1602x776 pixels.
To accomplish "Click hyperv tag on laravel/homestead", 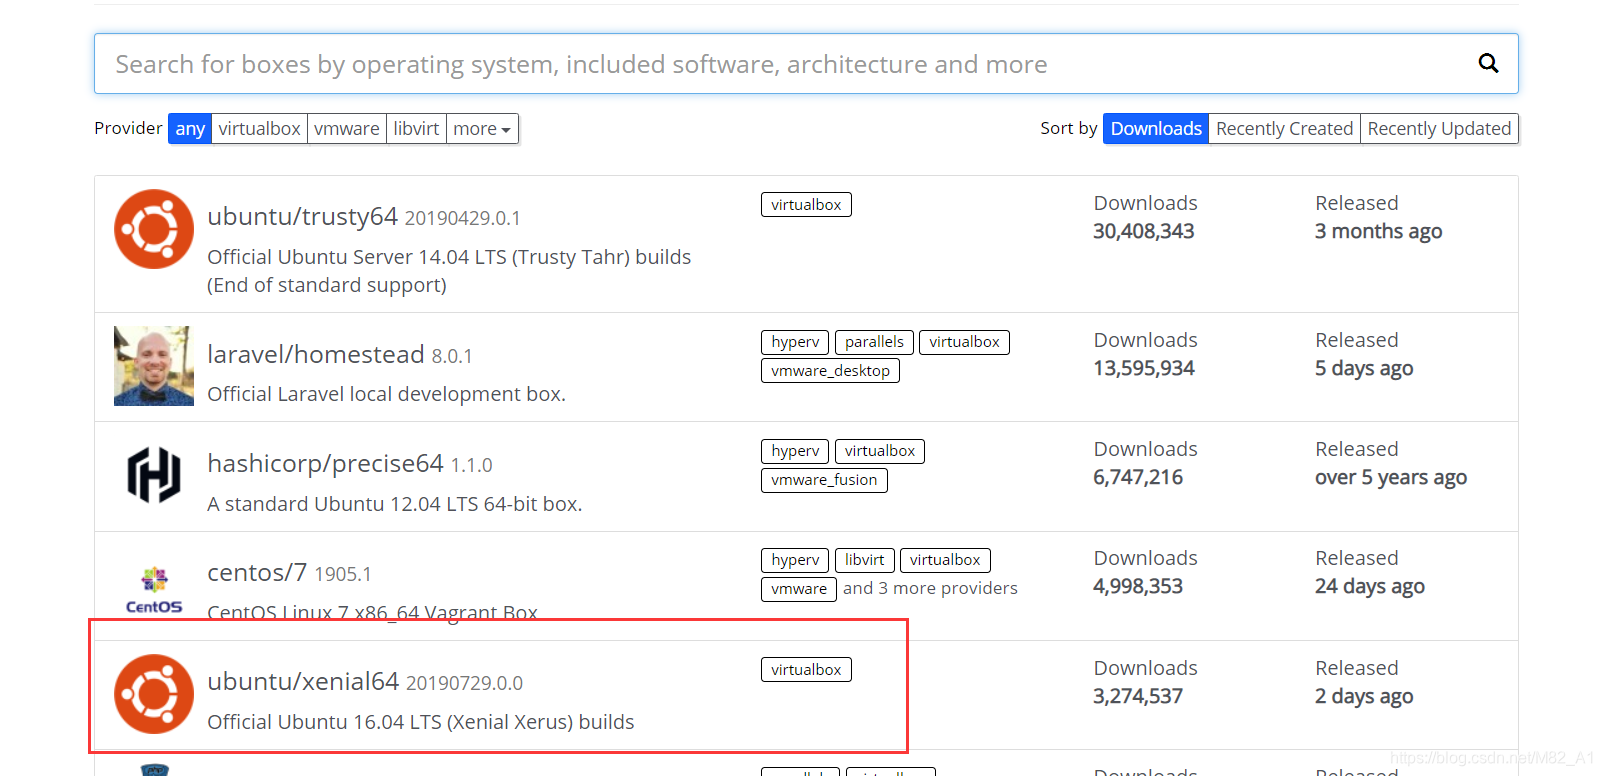I will 795,342.
